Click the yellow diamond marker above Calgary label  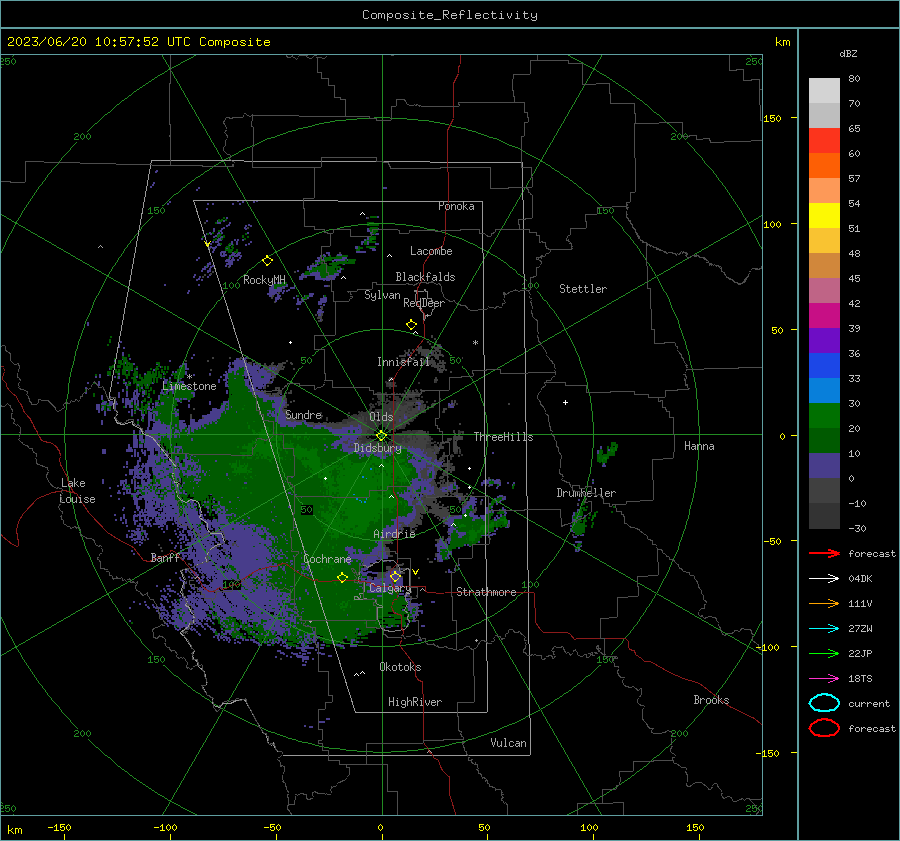point(395,576)
